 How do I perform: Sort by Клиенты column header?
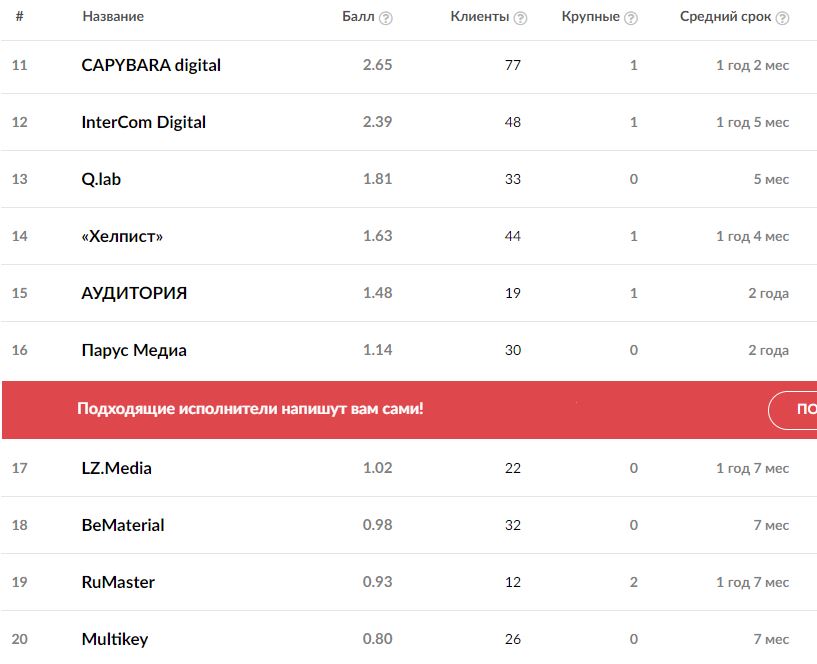pyautogui.click(x=480, y=17)
